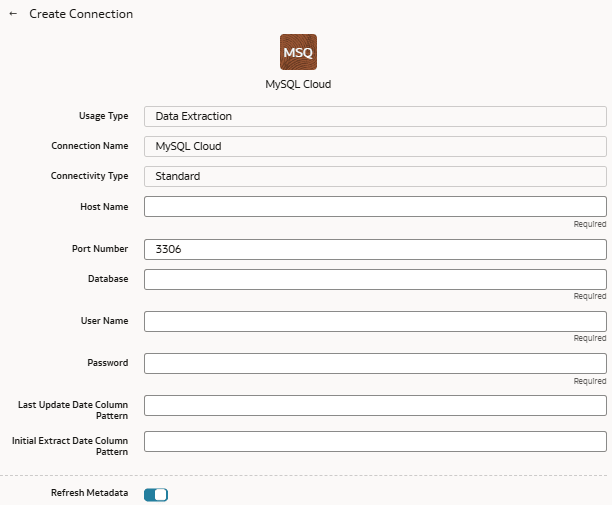This screenshot has height=505, width=612.
Task: Click the Connection Name field
Action: (x=375, y=146)
